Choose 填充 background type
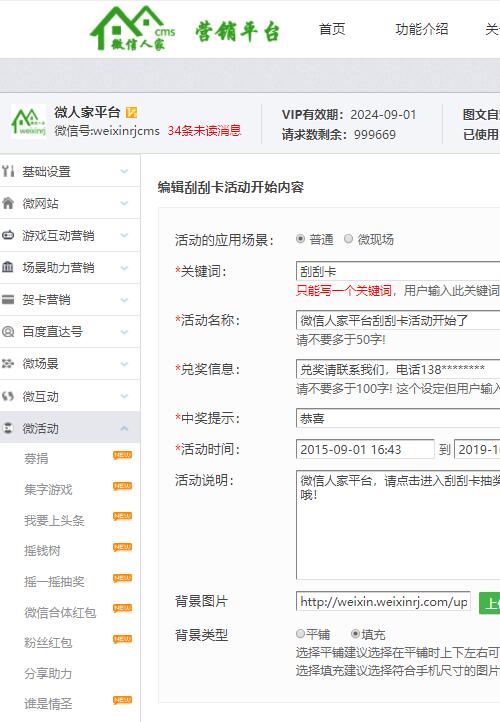Viewport: 500px width, 722px height. click(x=355, y=634)
